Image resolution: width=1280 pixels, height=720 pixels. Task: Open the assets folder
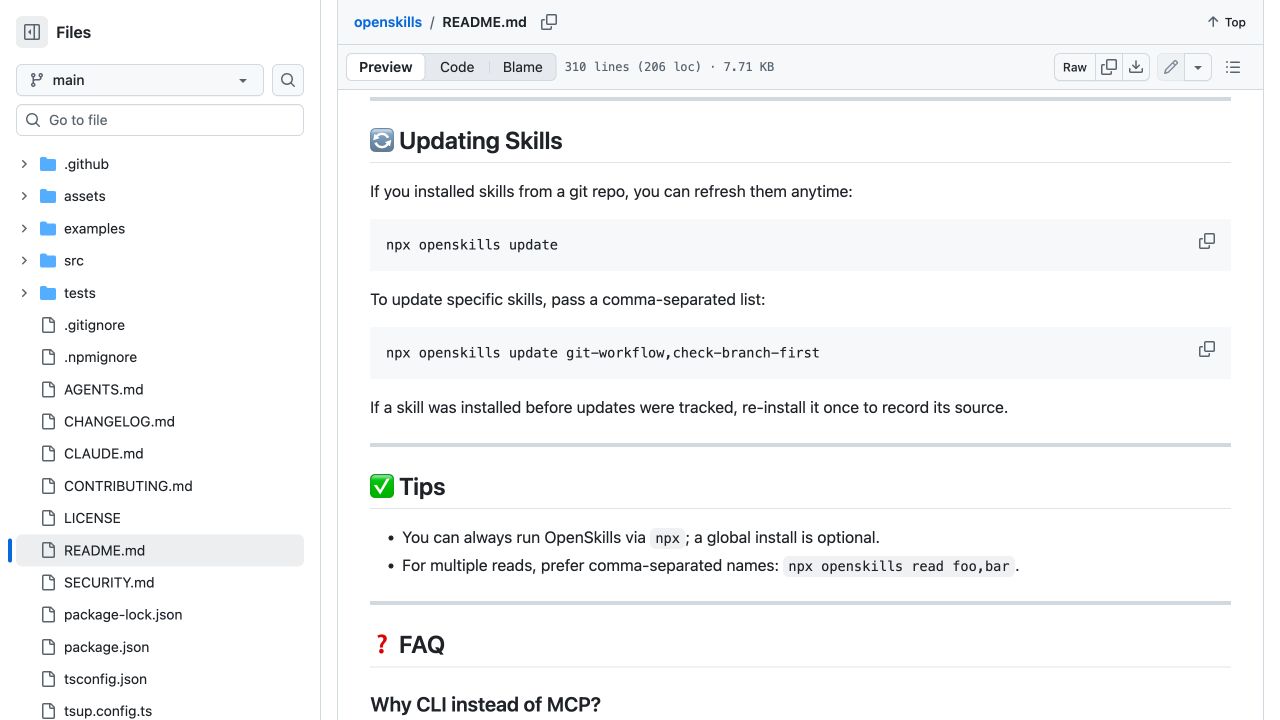pyautogui.click(x=84, y=196)
